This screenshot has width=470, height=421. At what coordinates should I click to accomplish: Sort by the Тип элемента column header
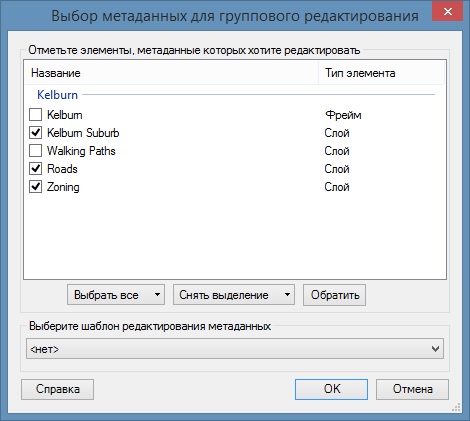(382, 73)
